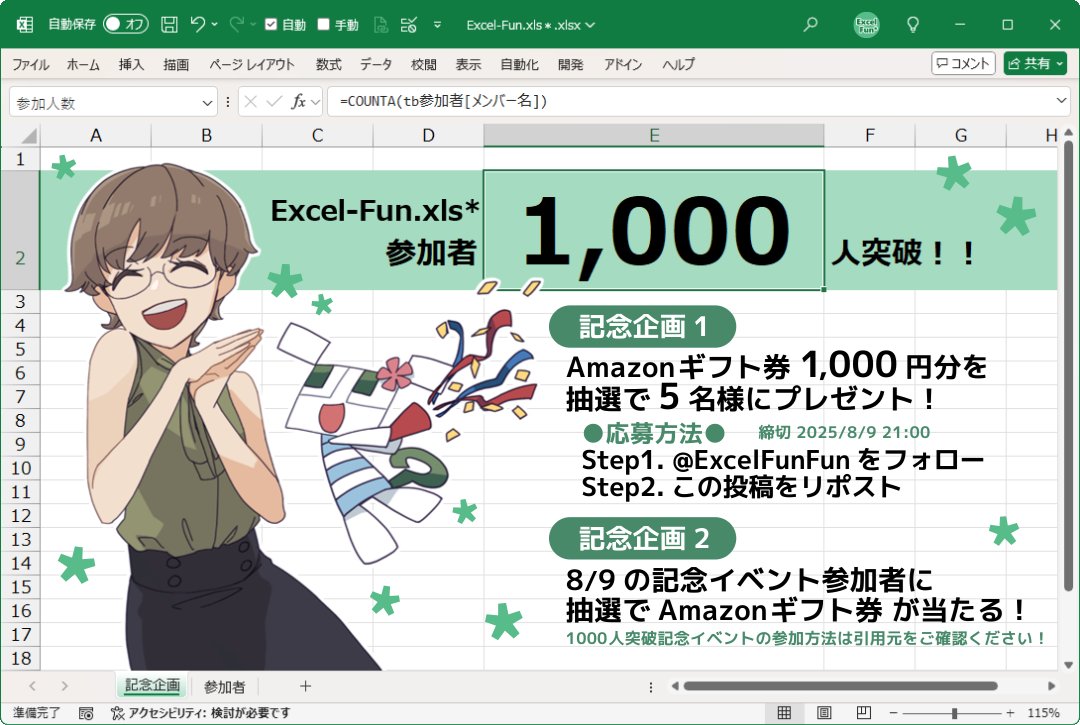Expand the formula bar chevron
Image resolution: width=1080 pixels, height=725 pixels.
click(x=1061, y=101)
